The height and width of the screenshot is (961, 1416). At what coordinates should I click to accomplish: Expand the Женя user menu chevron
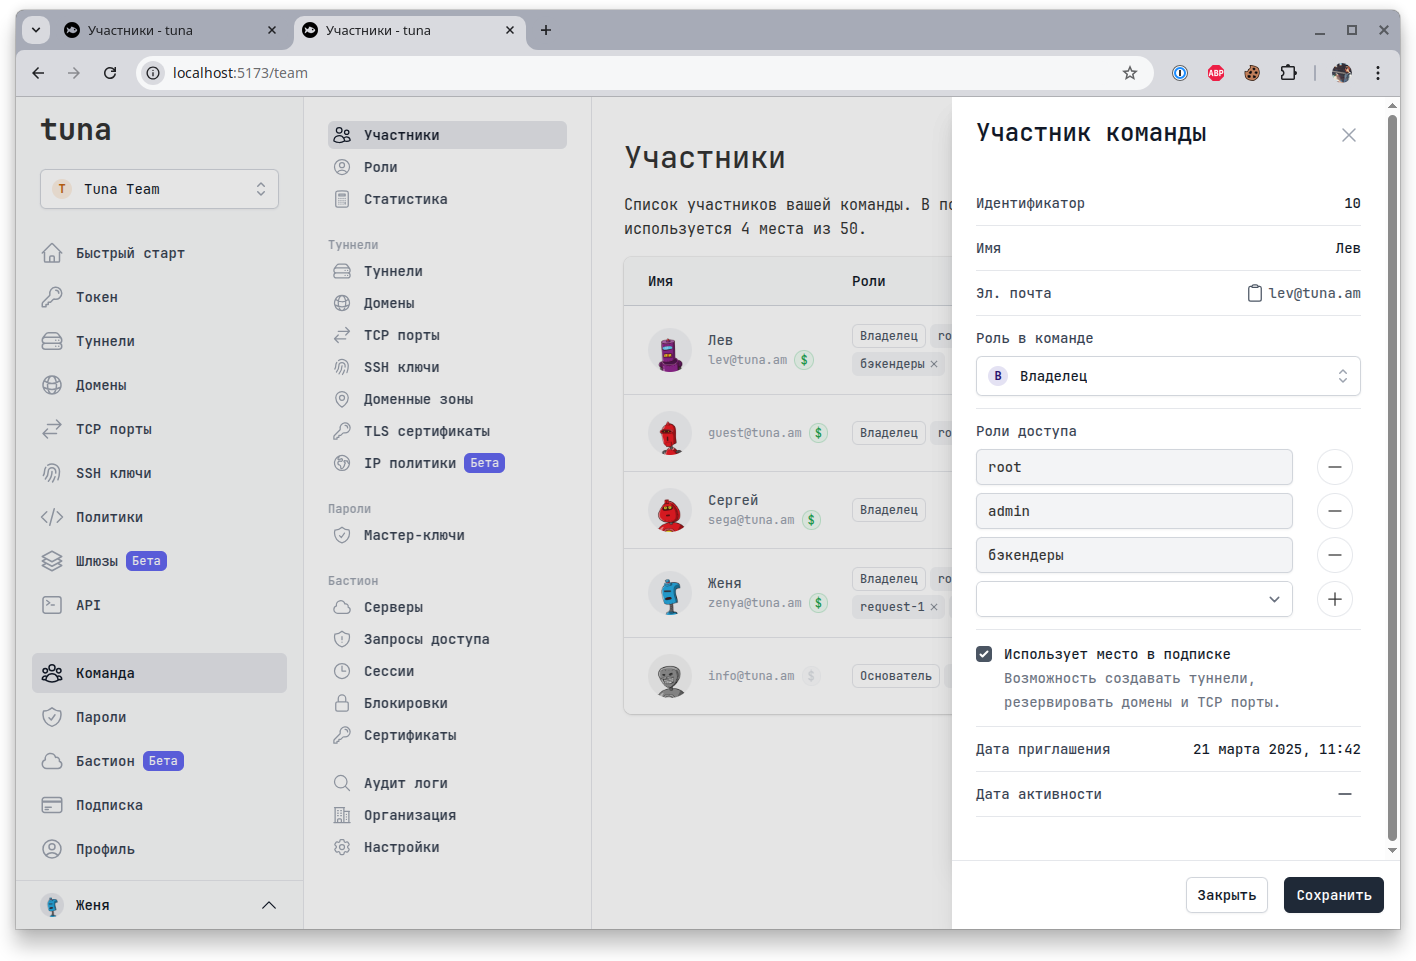pos(268,905)
